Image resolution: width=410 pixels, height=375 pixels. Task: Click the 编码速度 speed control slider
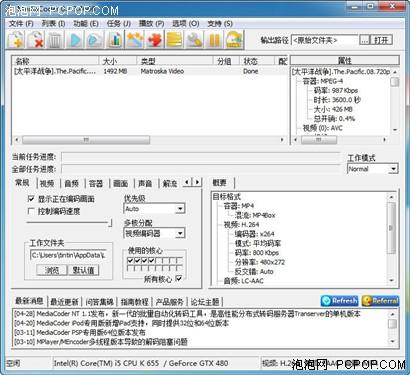point(69,222)
